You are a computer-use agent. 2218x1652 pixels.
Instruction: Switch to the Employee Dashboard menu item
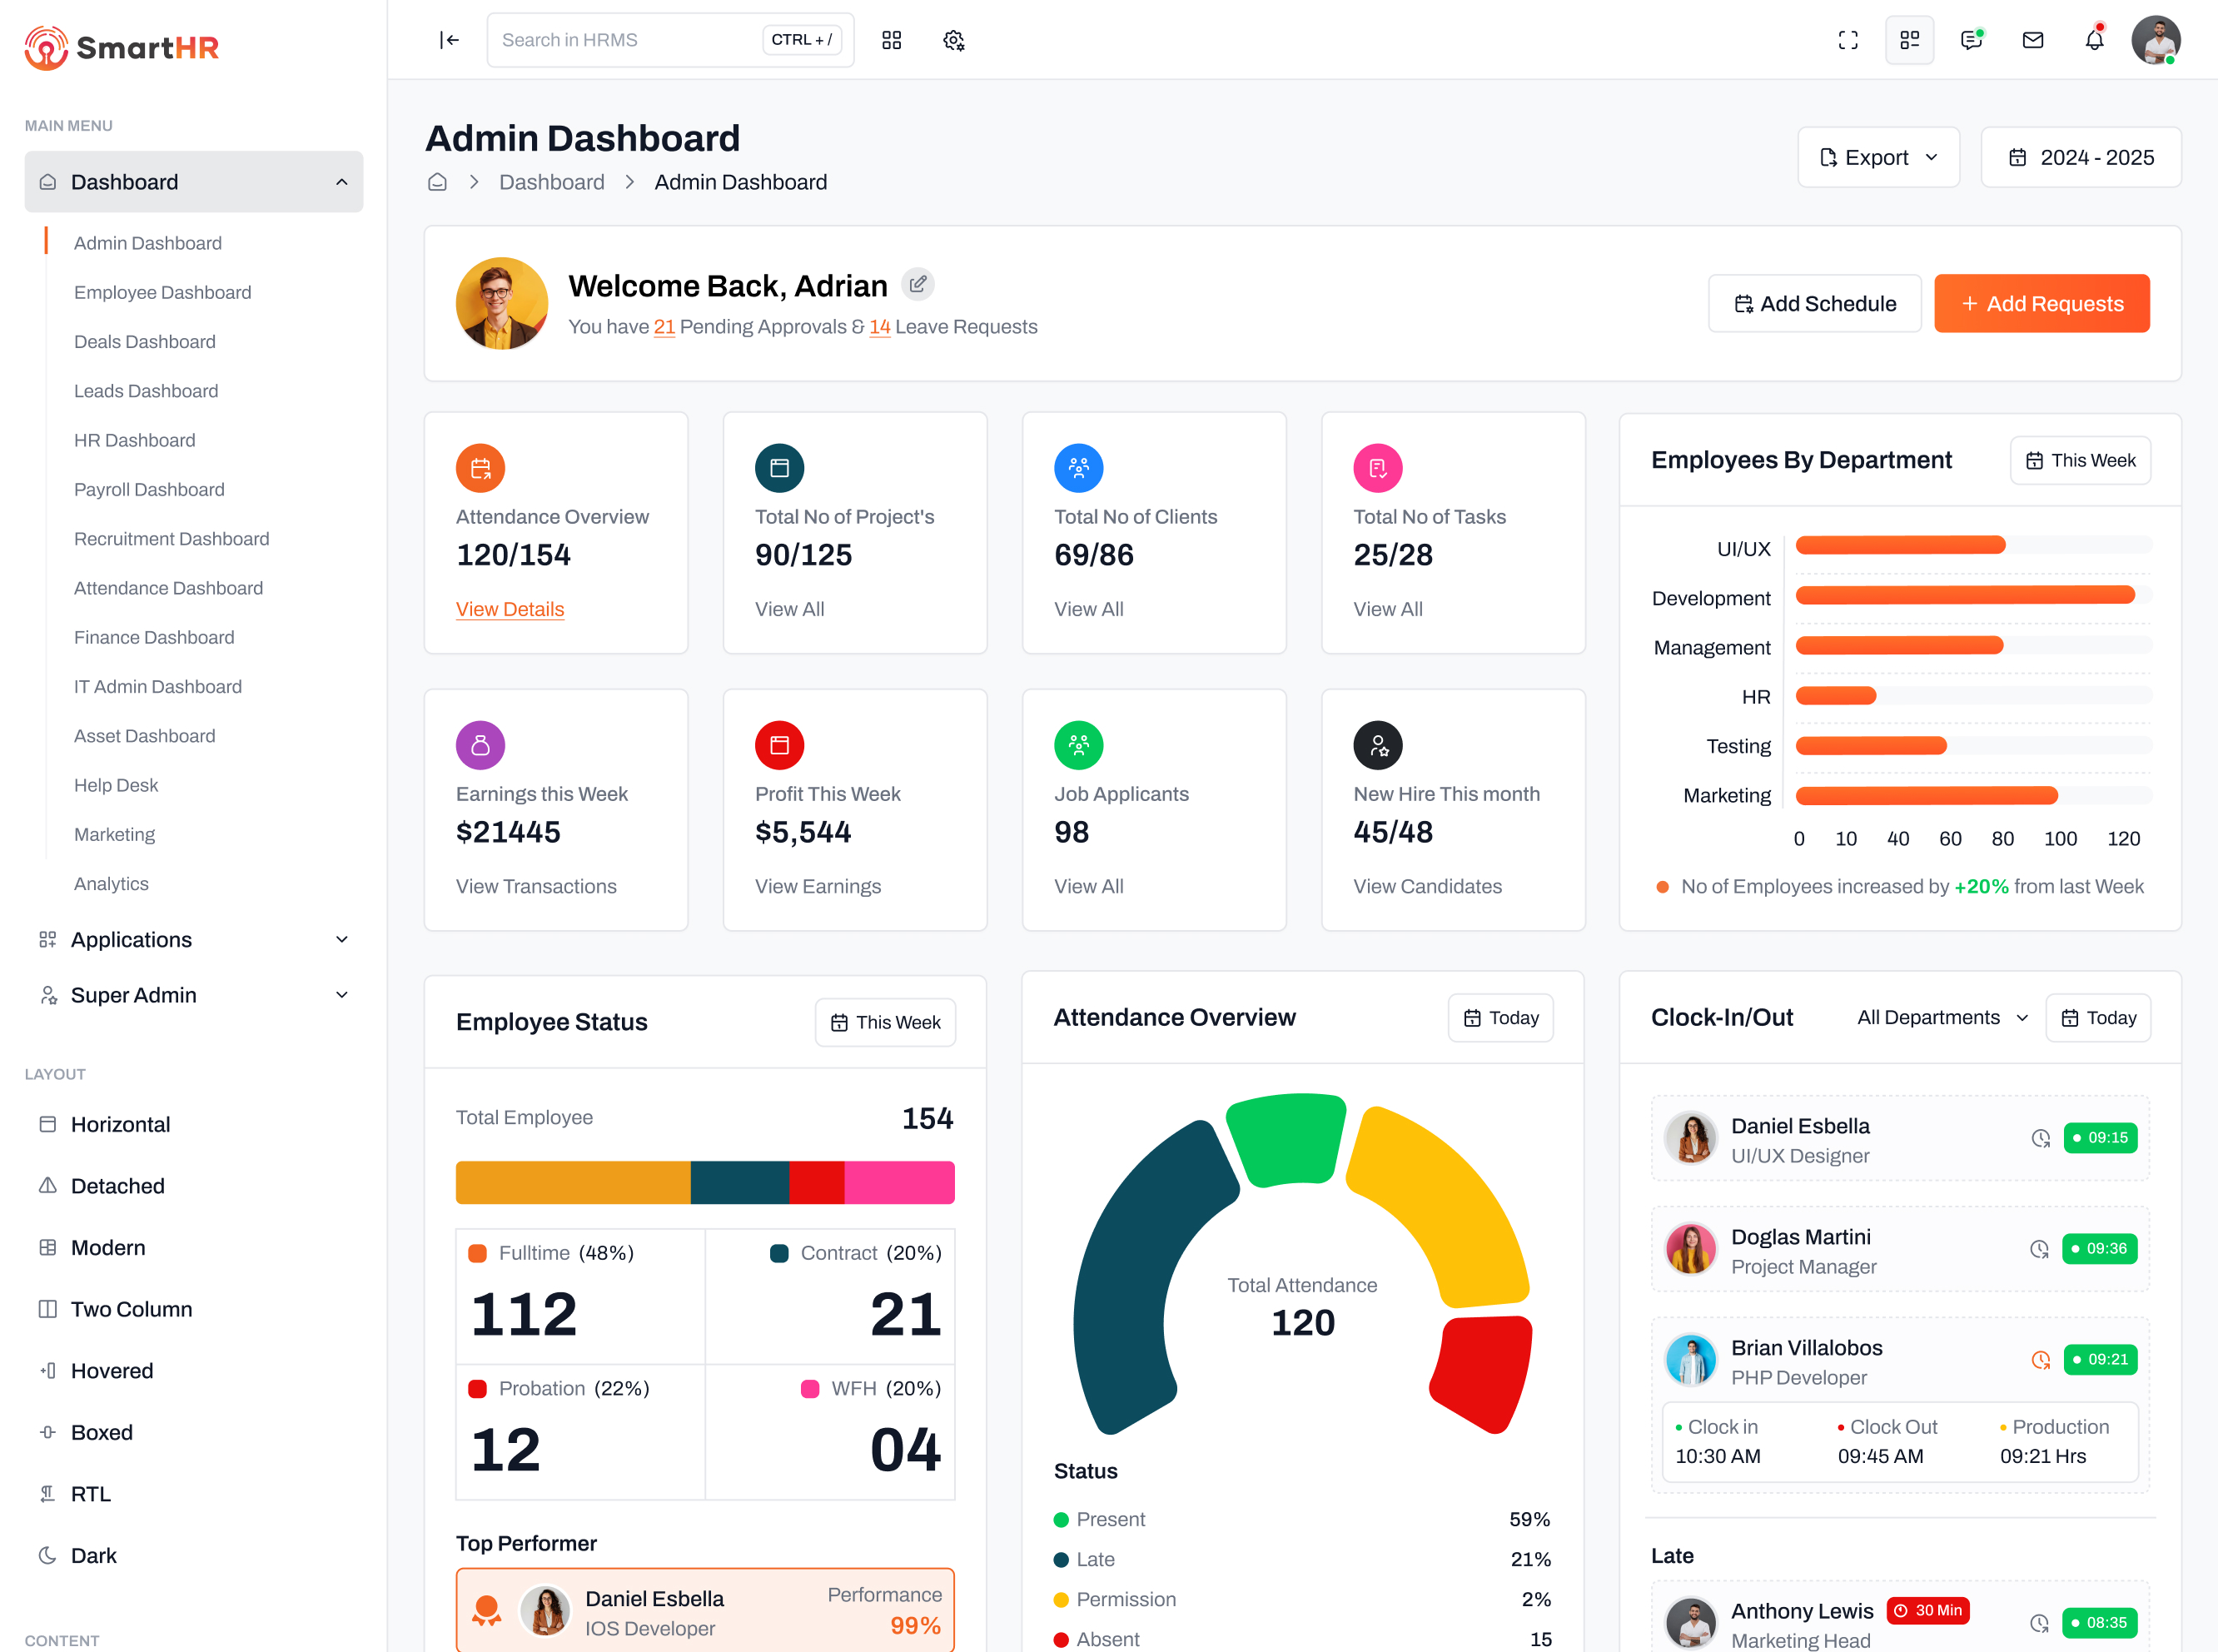tap(162, 292)
